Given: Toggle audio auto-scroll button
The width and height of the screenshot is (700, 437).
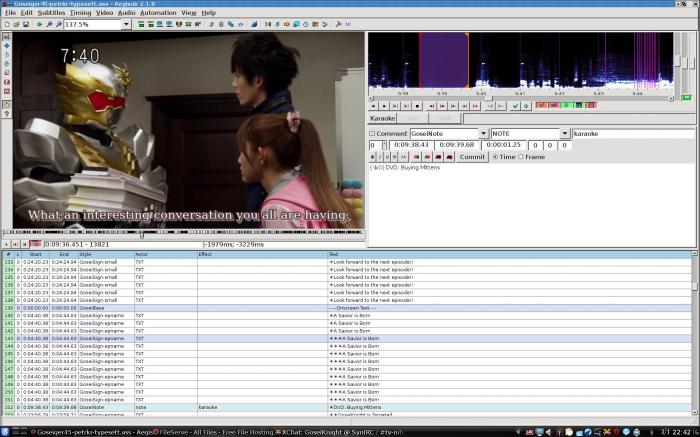Looking at the screenshot, I should pos(566,105).
